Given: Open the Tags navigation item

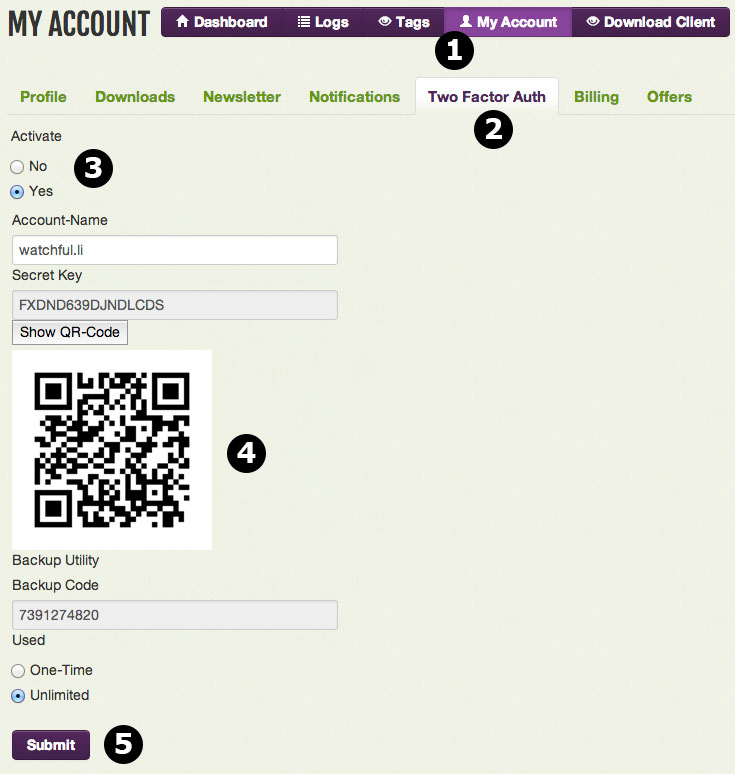Looking at the screenshot, I should pos(404,22).
